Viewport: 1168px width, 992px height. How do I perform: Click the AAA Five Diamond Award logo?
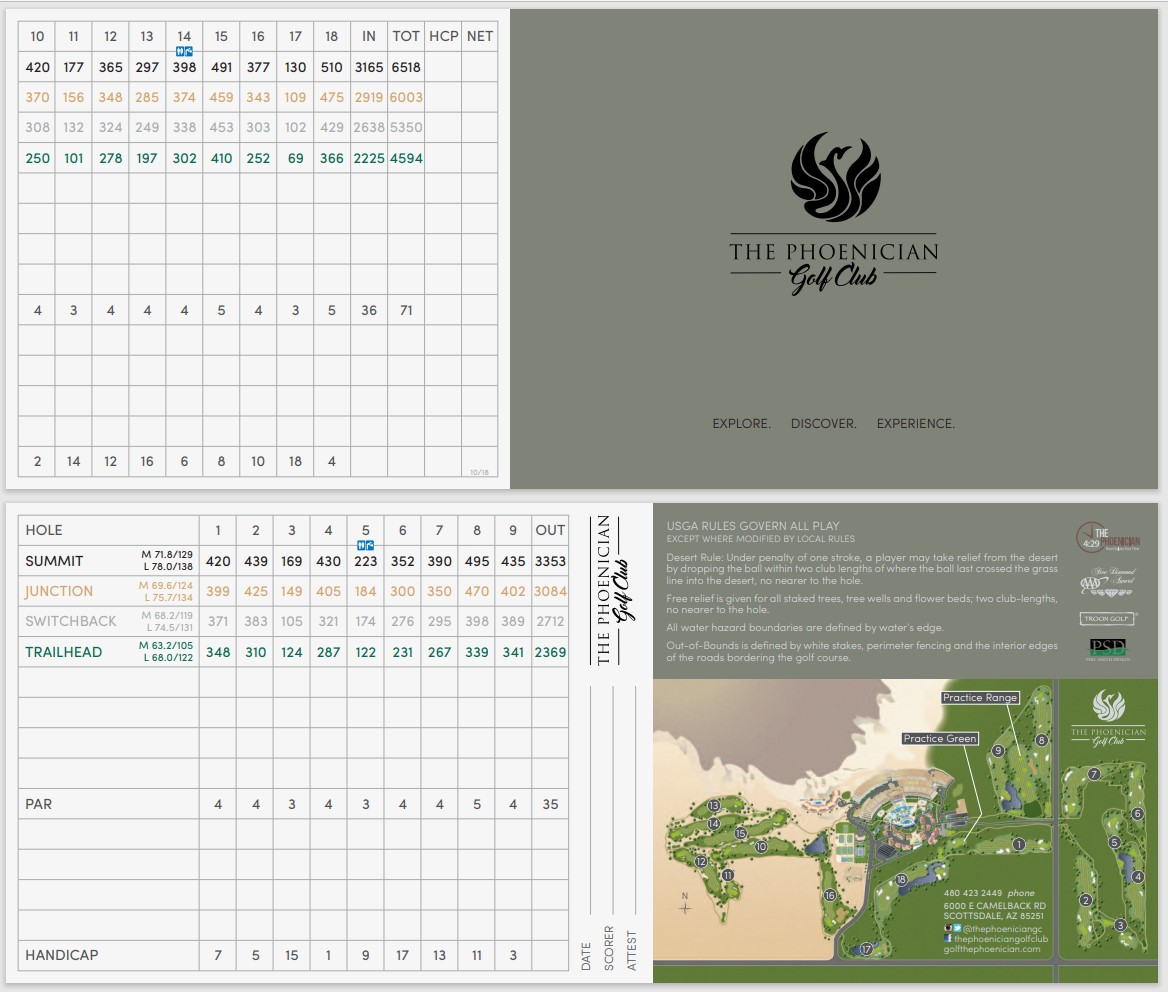(x=1107, y=582)
